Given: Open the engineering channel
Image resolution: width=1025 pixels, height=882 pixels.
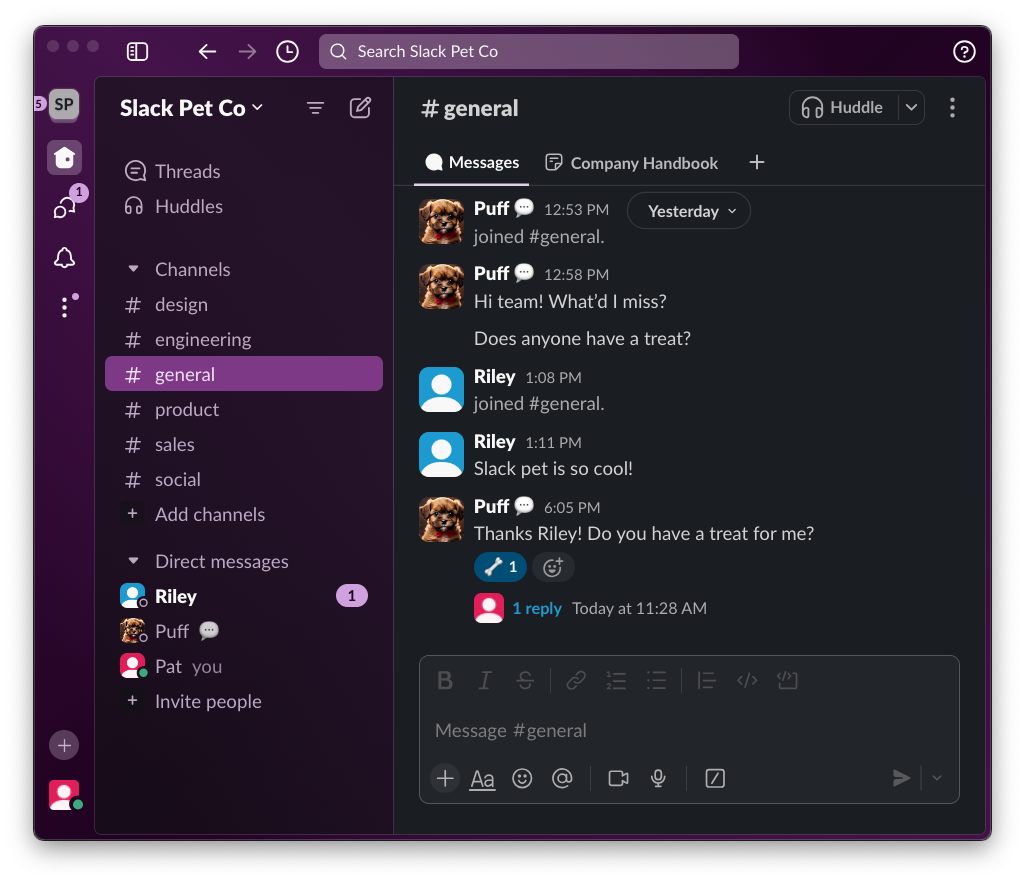Looking at the screenshot, I should click(203, 340).
